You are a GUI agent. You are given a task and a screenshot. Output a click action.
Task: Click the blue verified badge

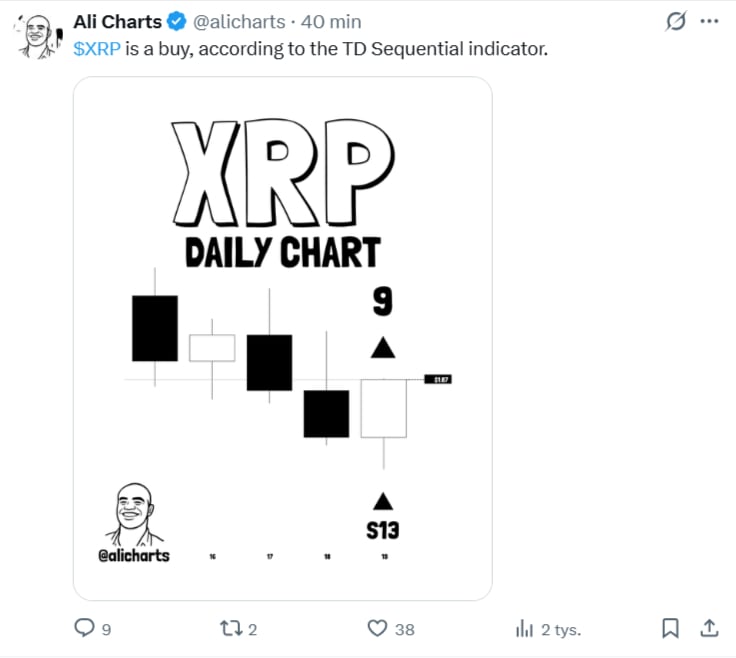(x=177, y=22)
